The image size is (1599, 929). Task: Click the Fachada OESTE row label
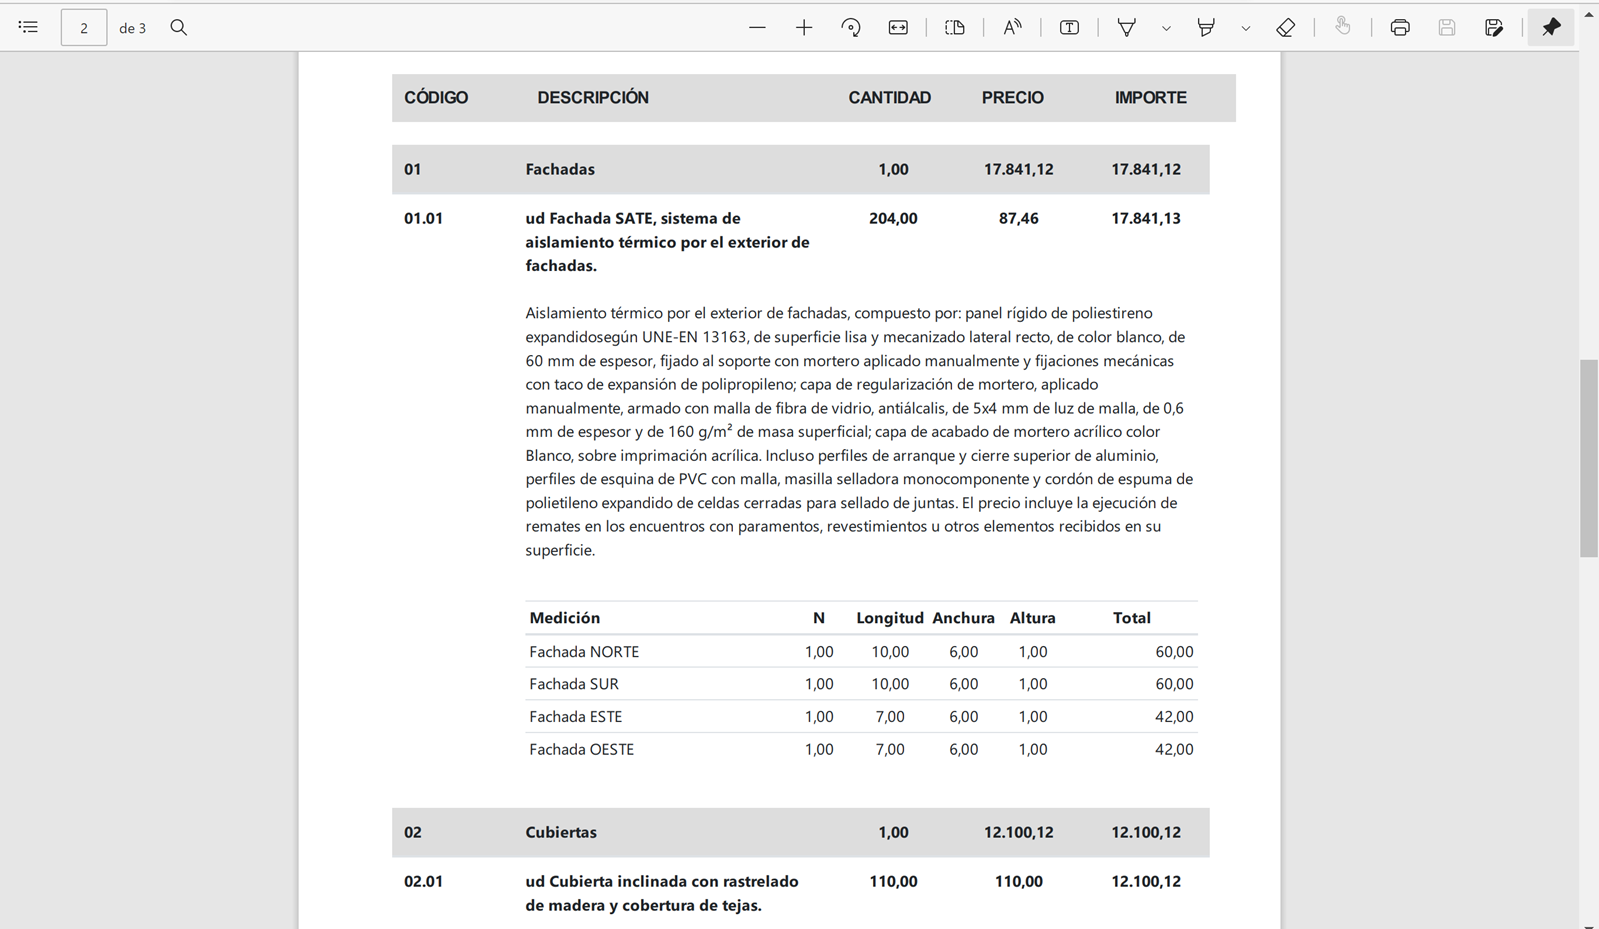(x=582, y=749)
